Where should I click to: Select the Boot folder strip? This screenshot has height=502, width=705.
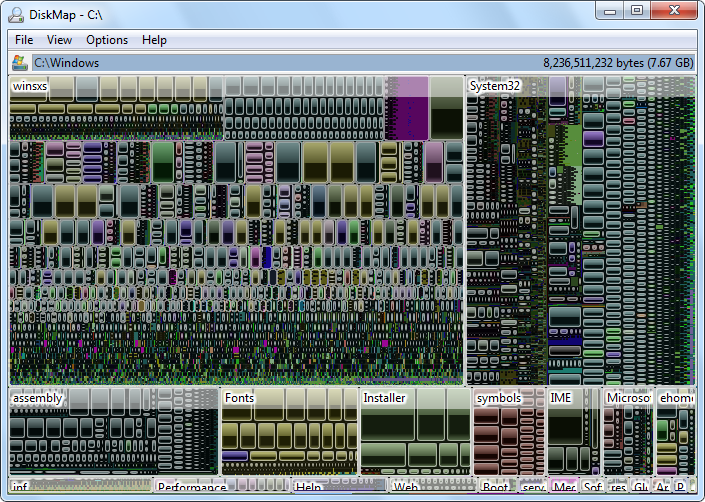coord(499,484)
